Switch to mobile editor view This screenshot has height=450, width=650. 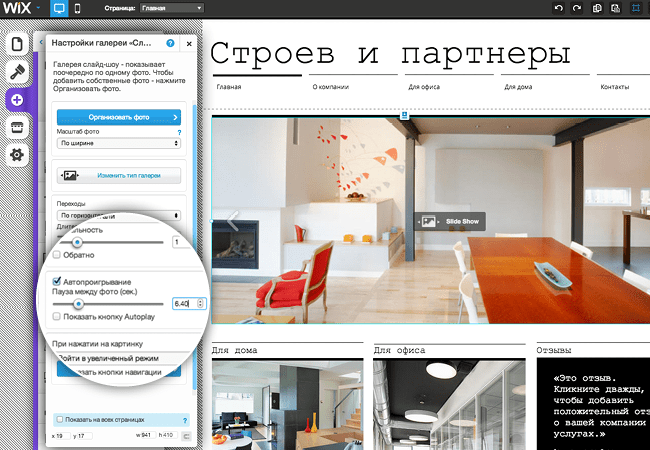click(77, 8)
